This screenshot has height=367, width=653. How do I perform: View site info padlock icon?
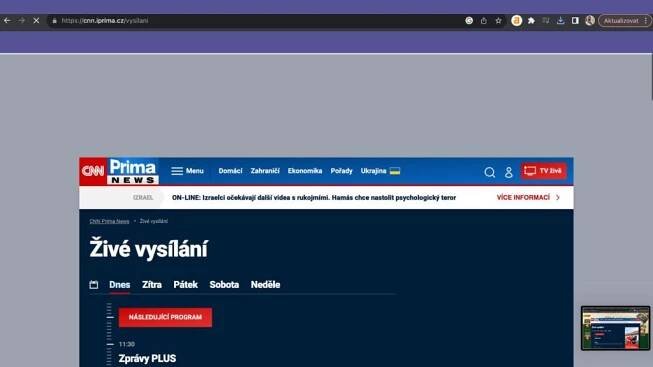click(55, 20)
